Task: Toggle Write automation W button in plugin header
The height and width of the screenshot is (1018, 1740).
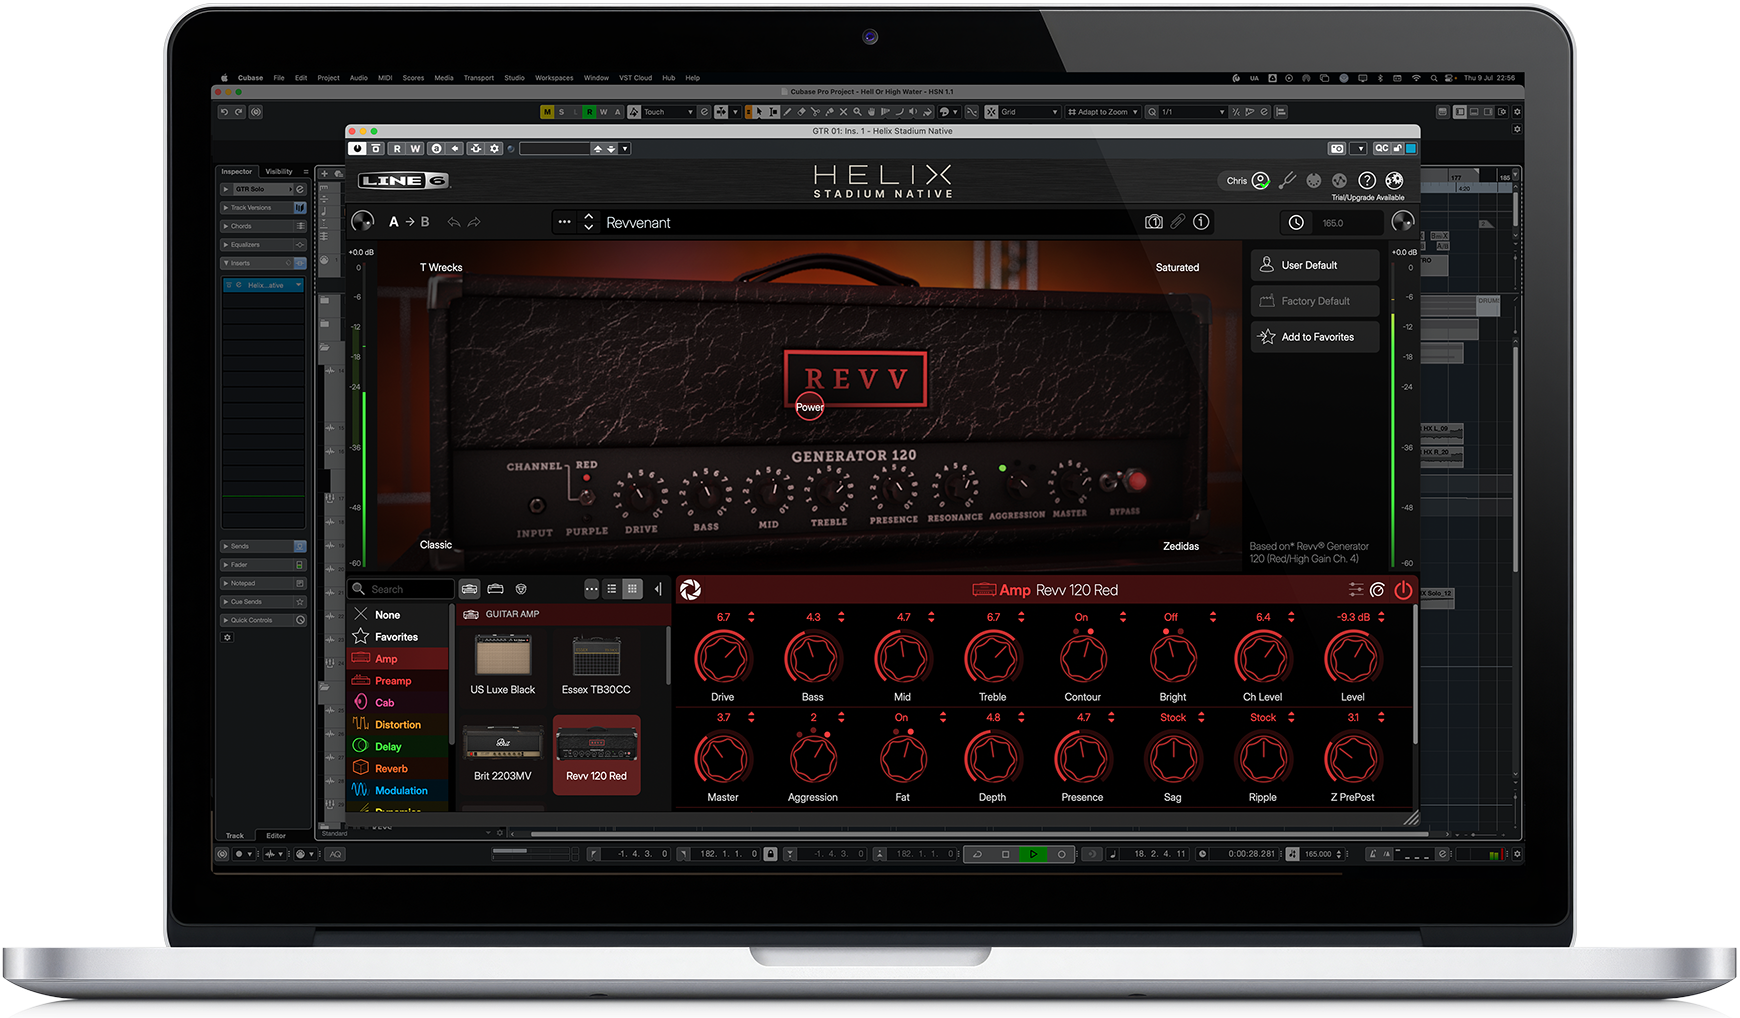Action: [x=416, y=148]
